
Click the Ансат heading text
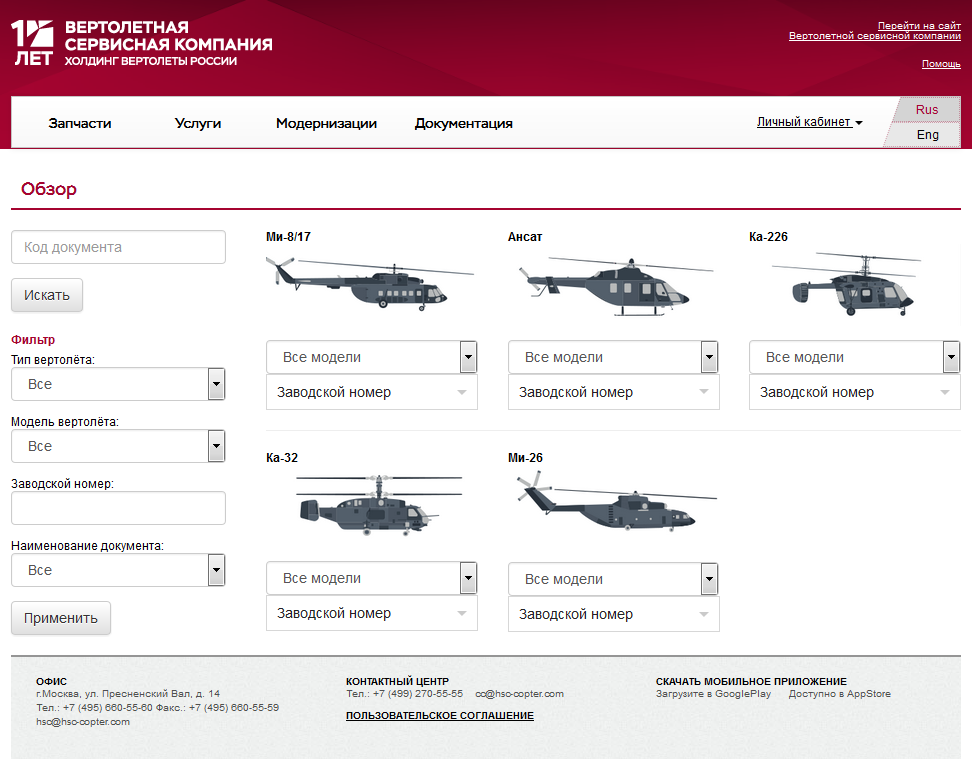(x=525, y=237)
